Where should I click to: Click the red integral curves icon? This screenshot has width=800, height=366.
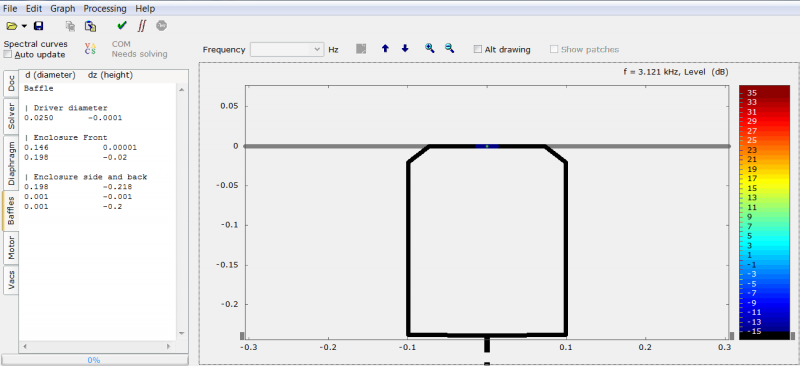(142, 26)
